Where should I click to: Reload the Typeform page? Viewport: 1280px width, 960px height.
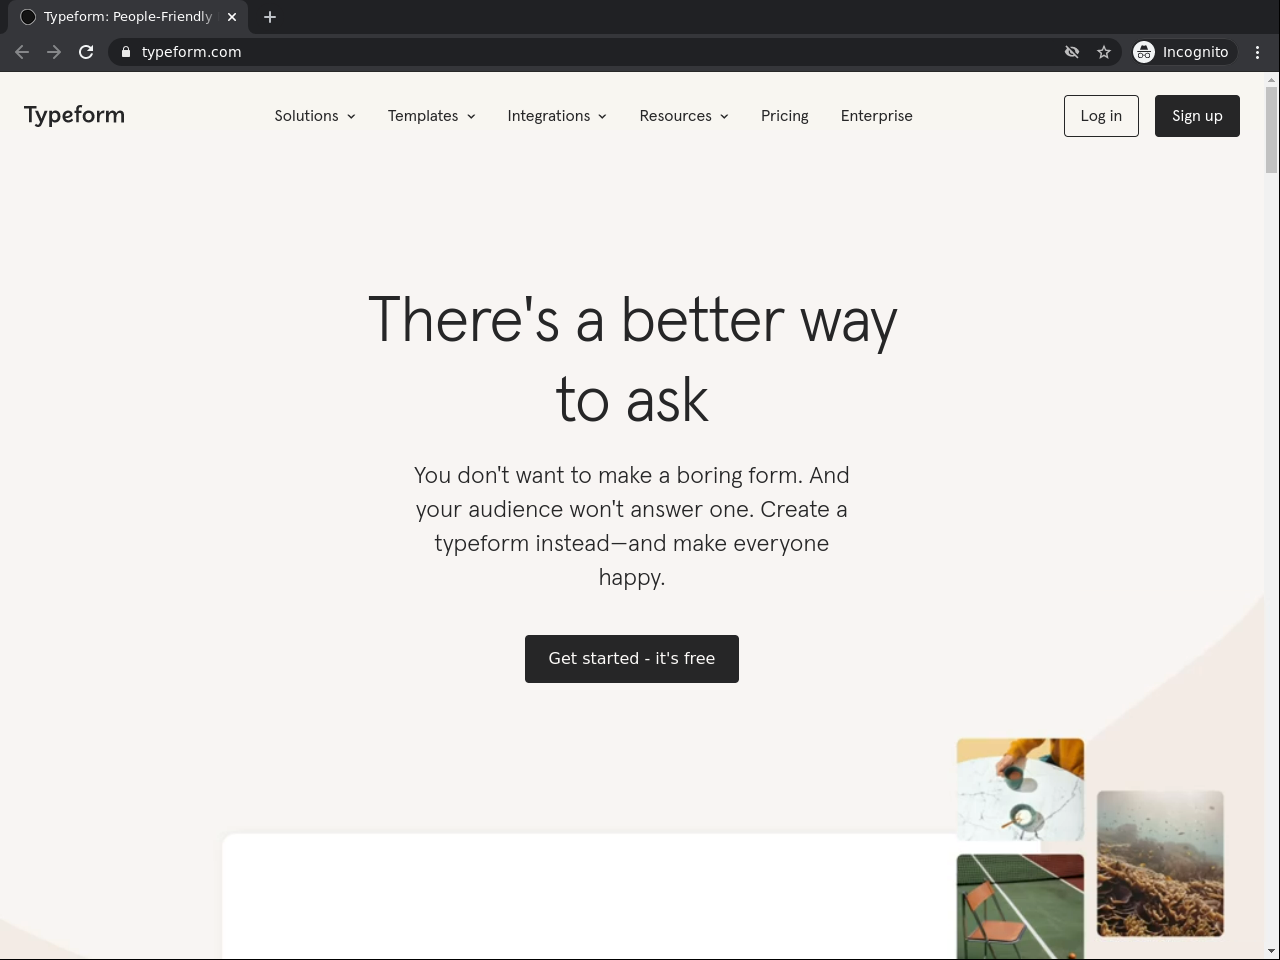click(x=86, y=52)
